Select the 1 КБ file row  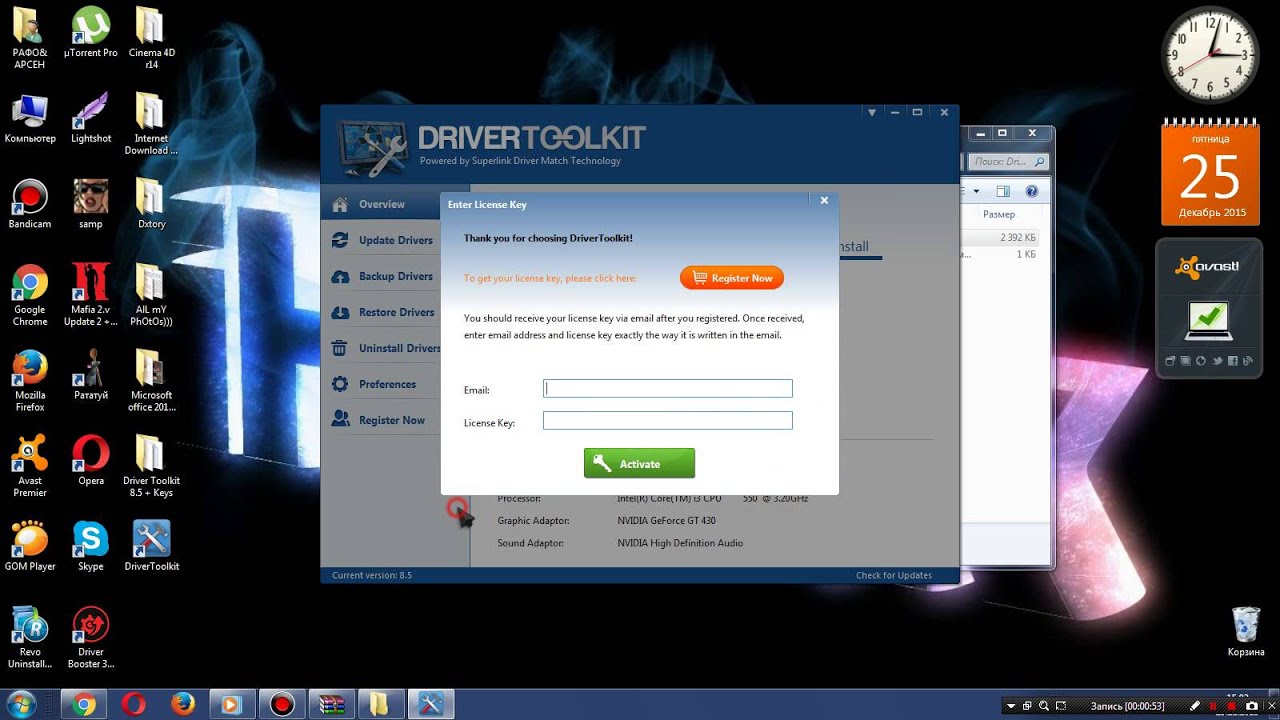(x=1000, y=255)
